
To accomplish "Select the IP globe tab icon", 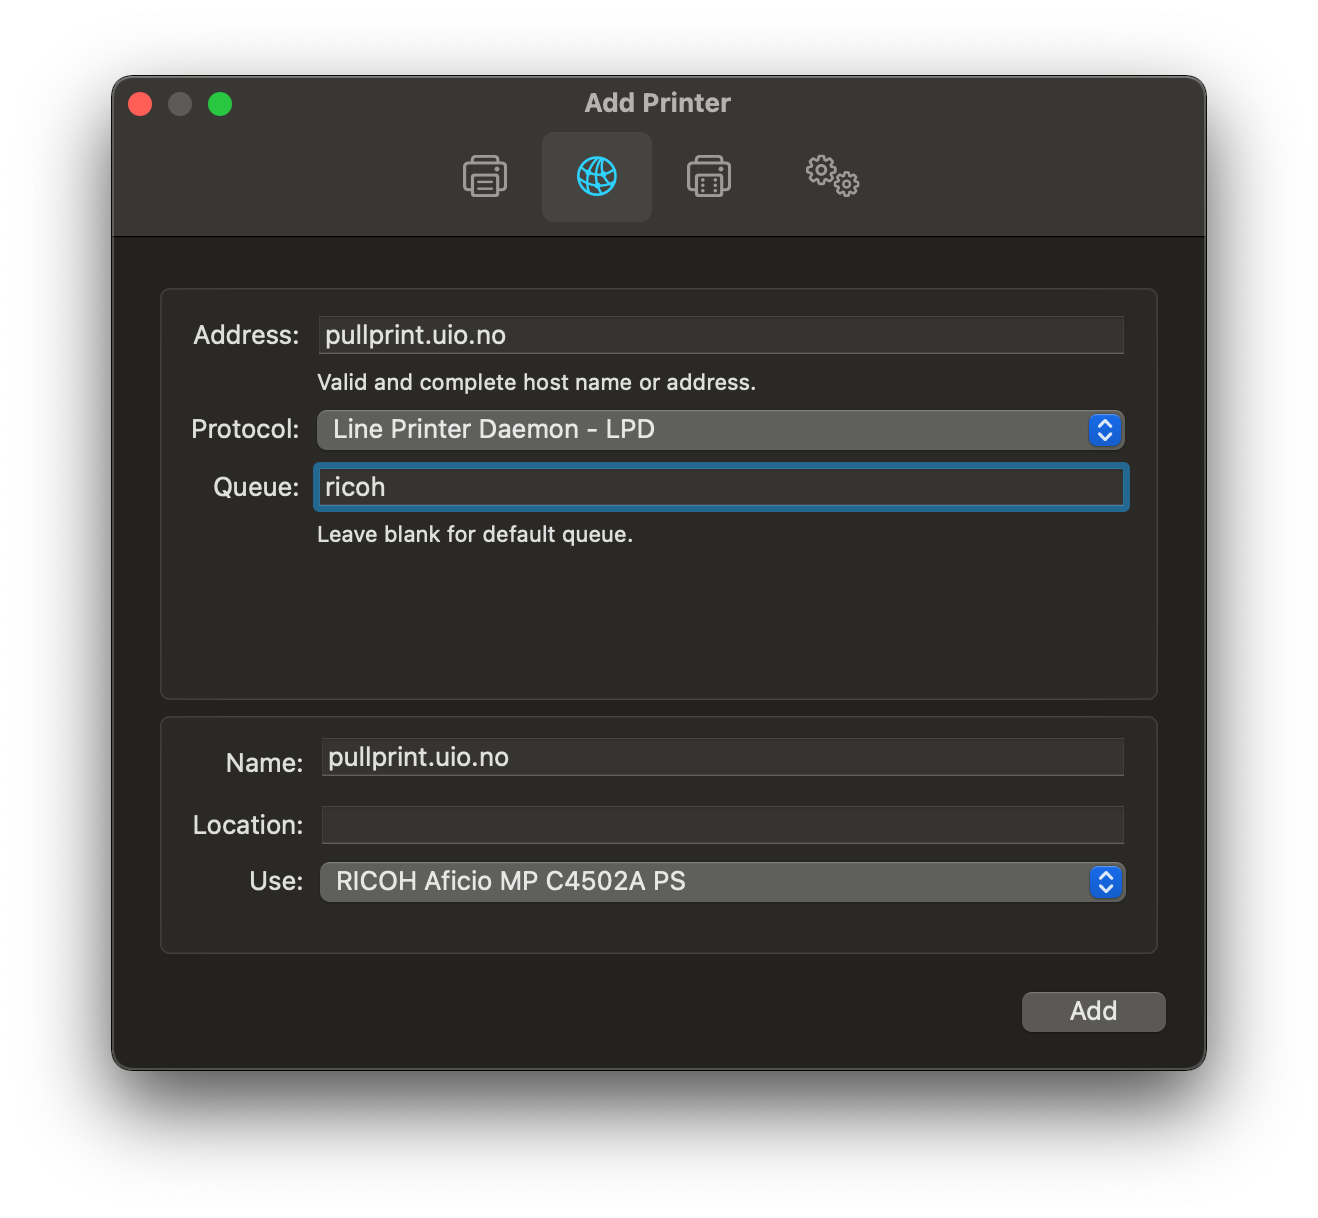I will point(597,177).
